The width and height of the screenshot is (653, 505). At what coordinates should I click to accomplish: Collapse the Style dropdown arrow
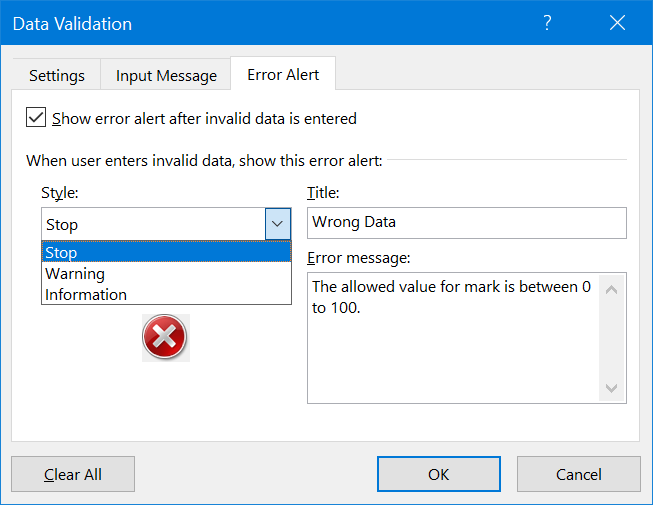(x=278, y=224)
